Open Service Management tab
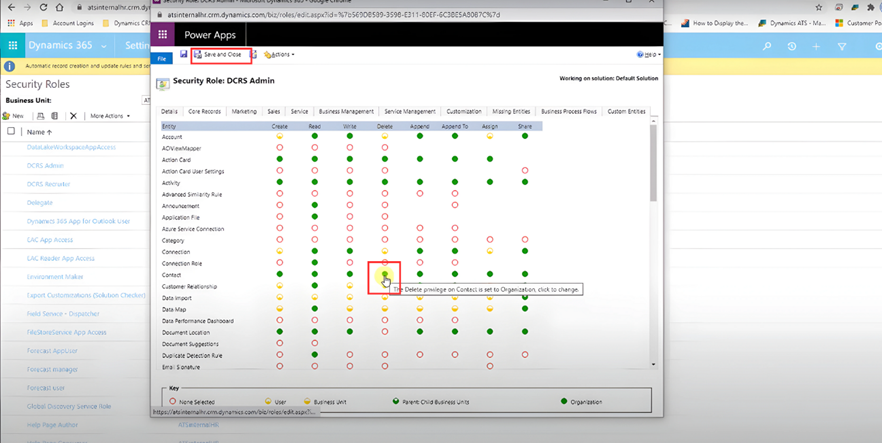 (410, 111)
